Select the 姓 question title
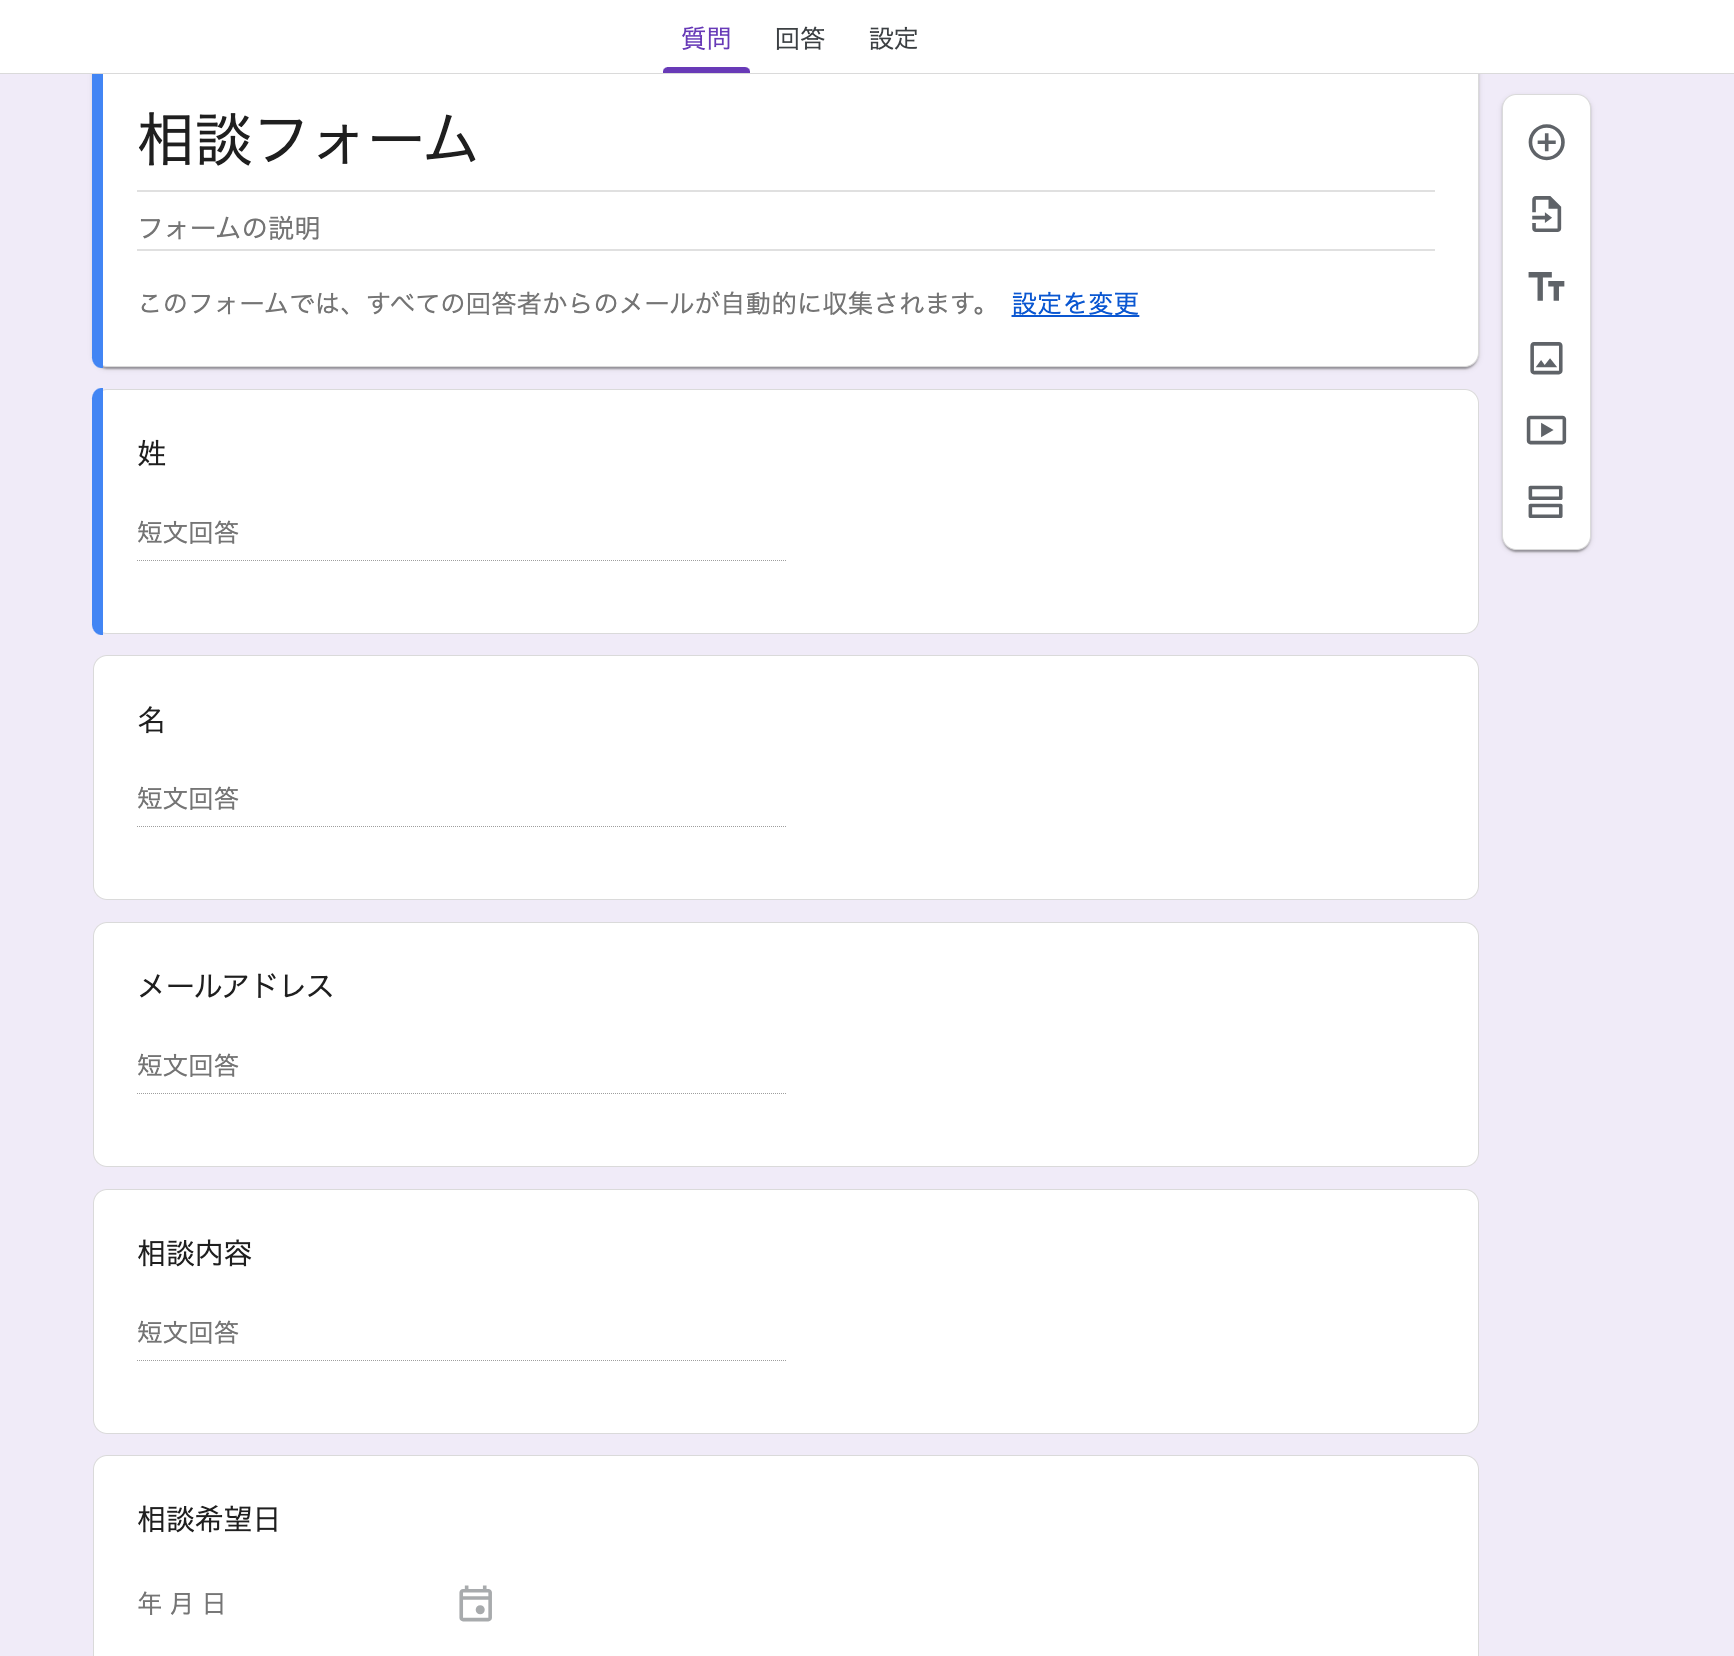This screenshot has width=1734, height=1656. [x=152, y=454]
